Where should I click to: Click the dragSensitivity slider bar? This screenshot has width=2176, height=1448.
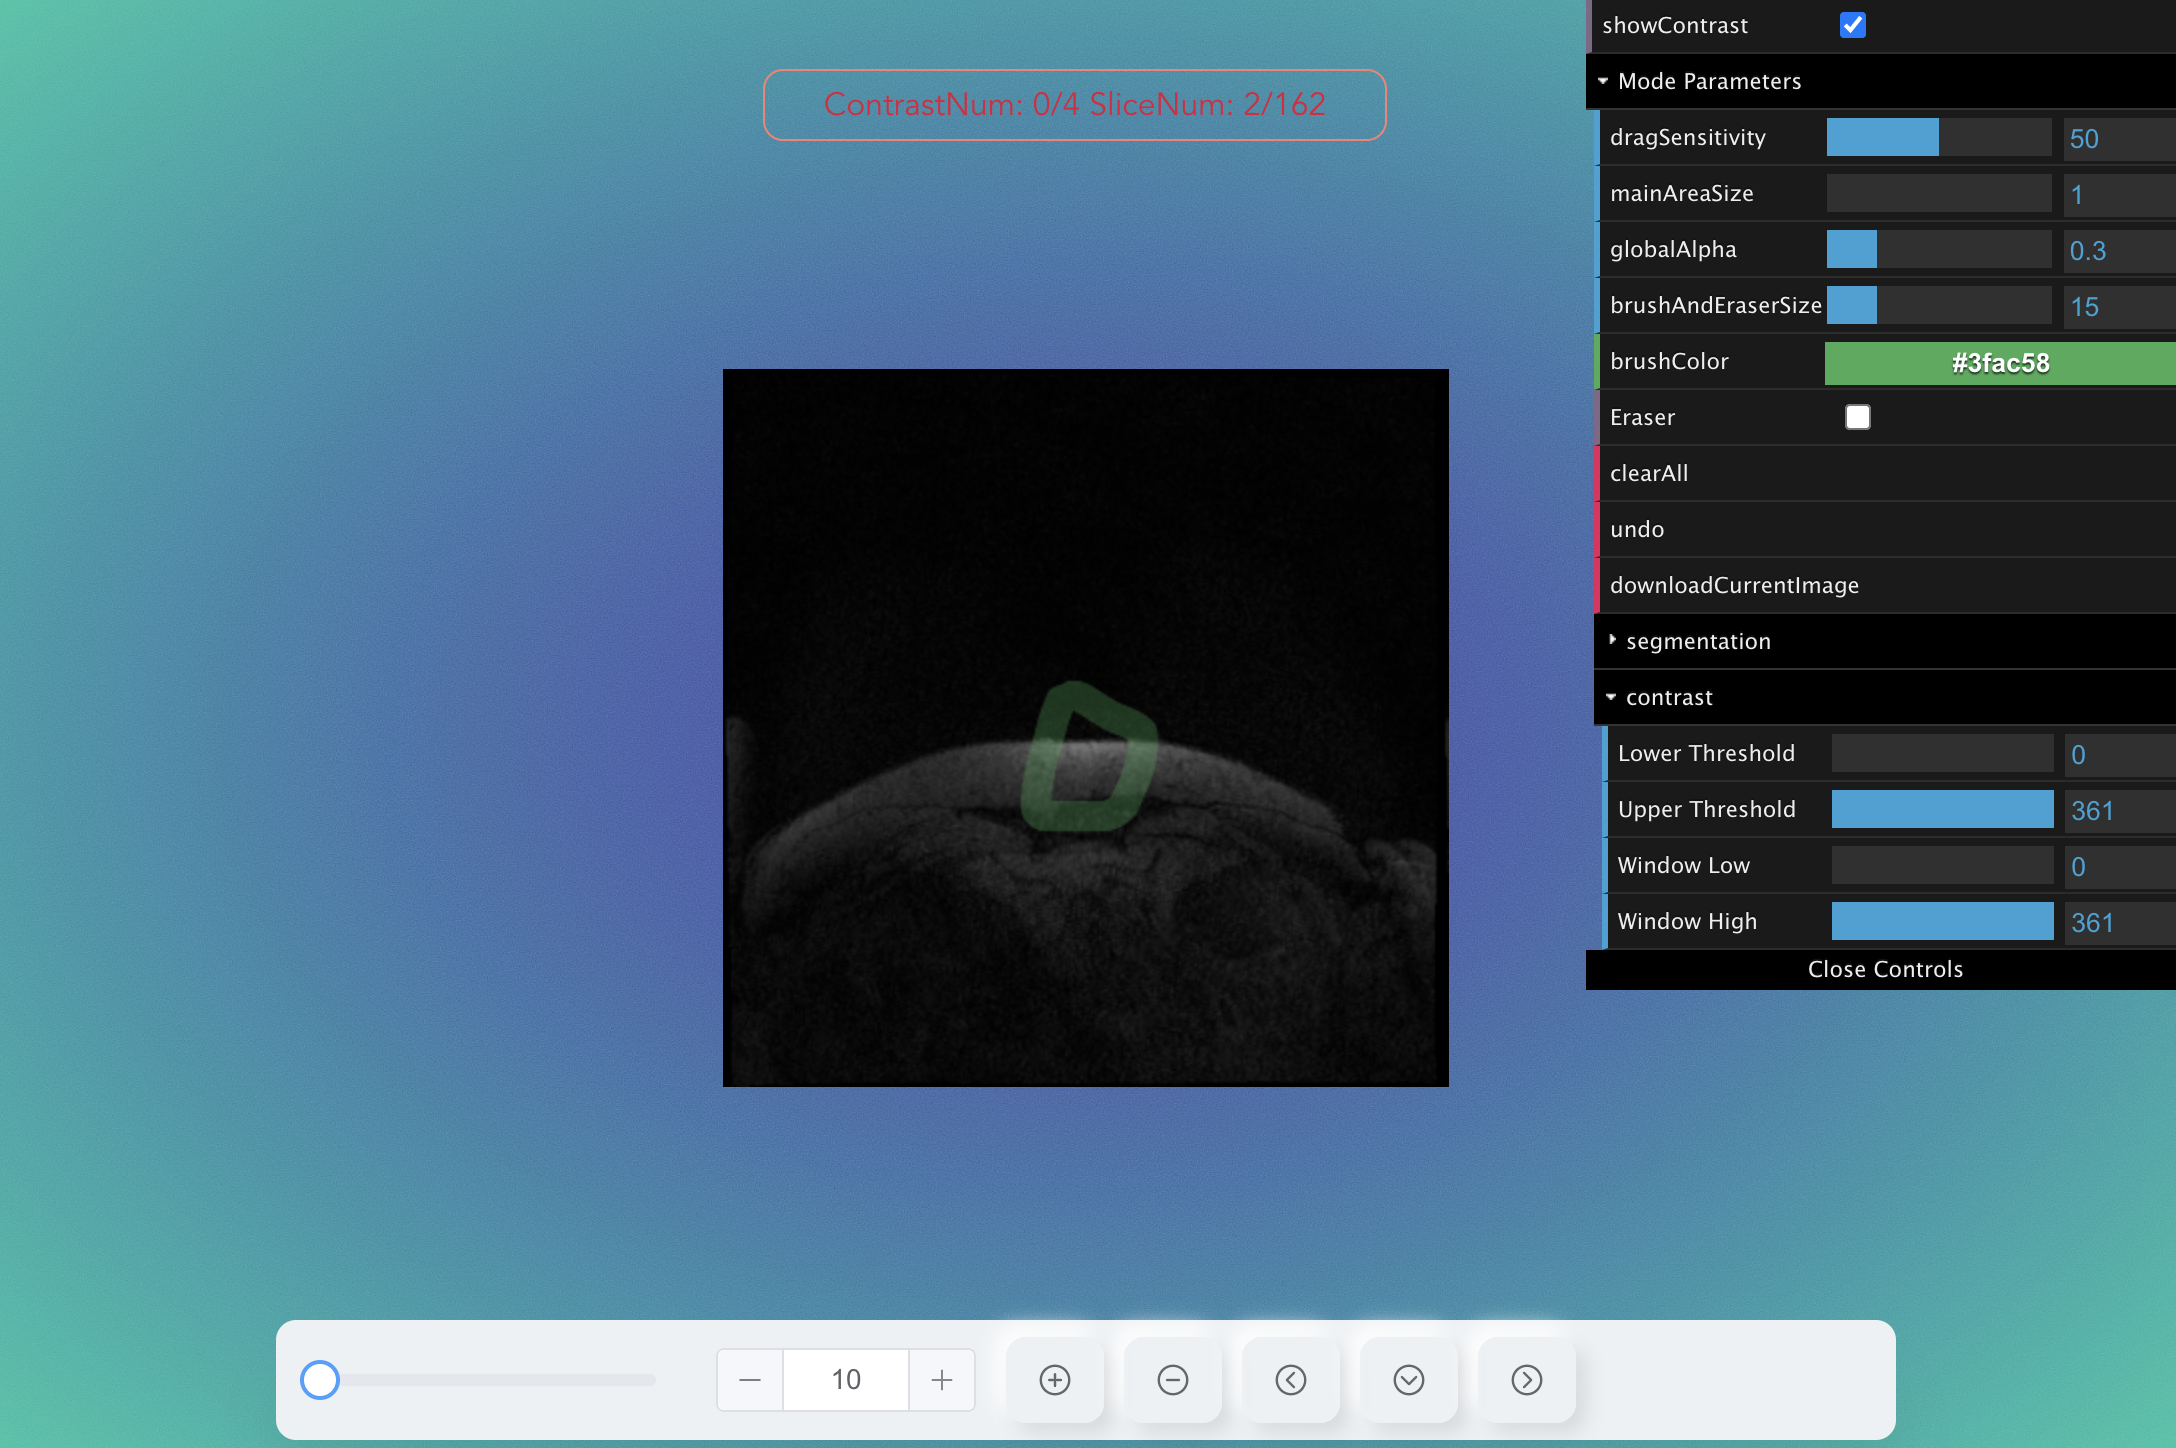point(1939,137)
